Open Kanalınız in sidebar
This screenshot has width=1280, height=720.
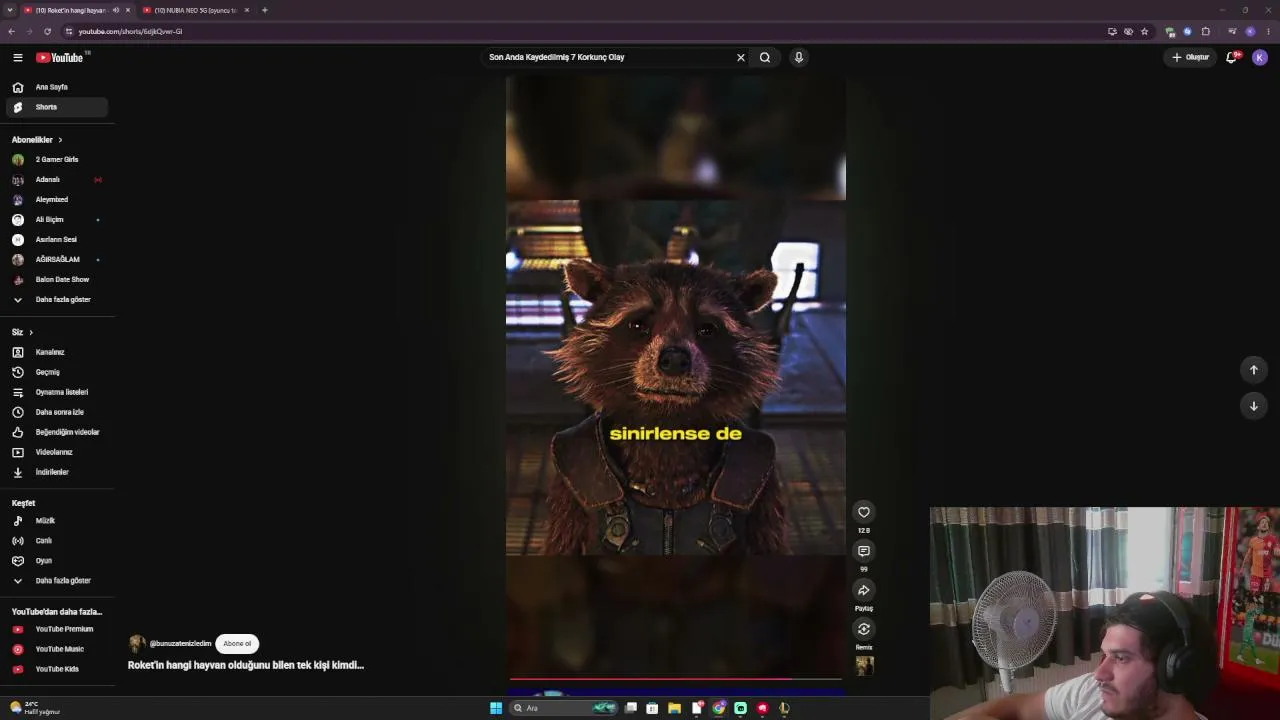[x=56, y=352]
